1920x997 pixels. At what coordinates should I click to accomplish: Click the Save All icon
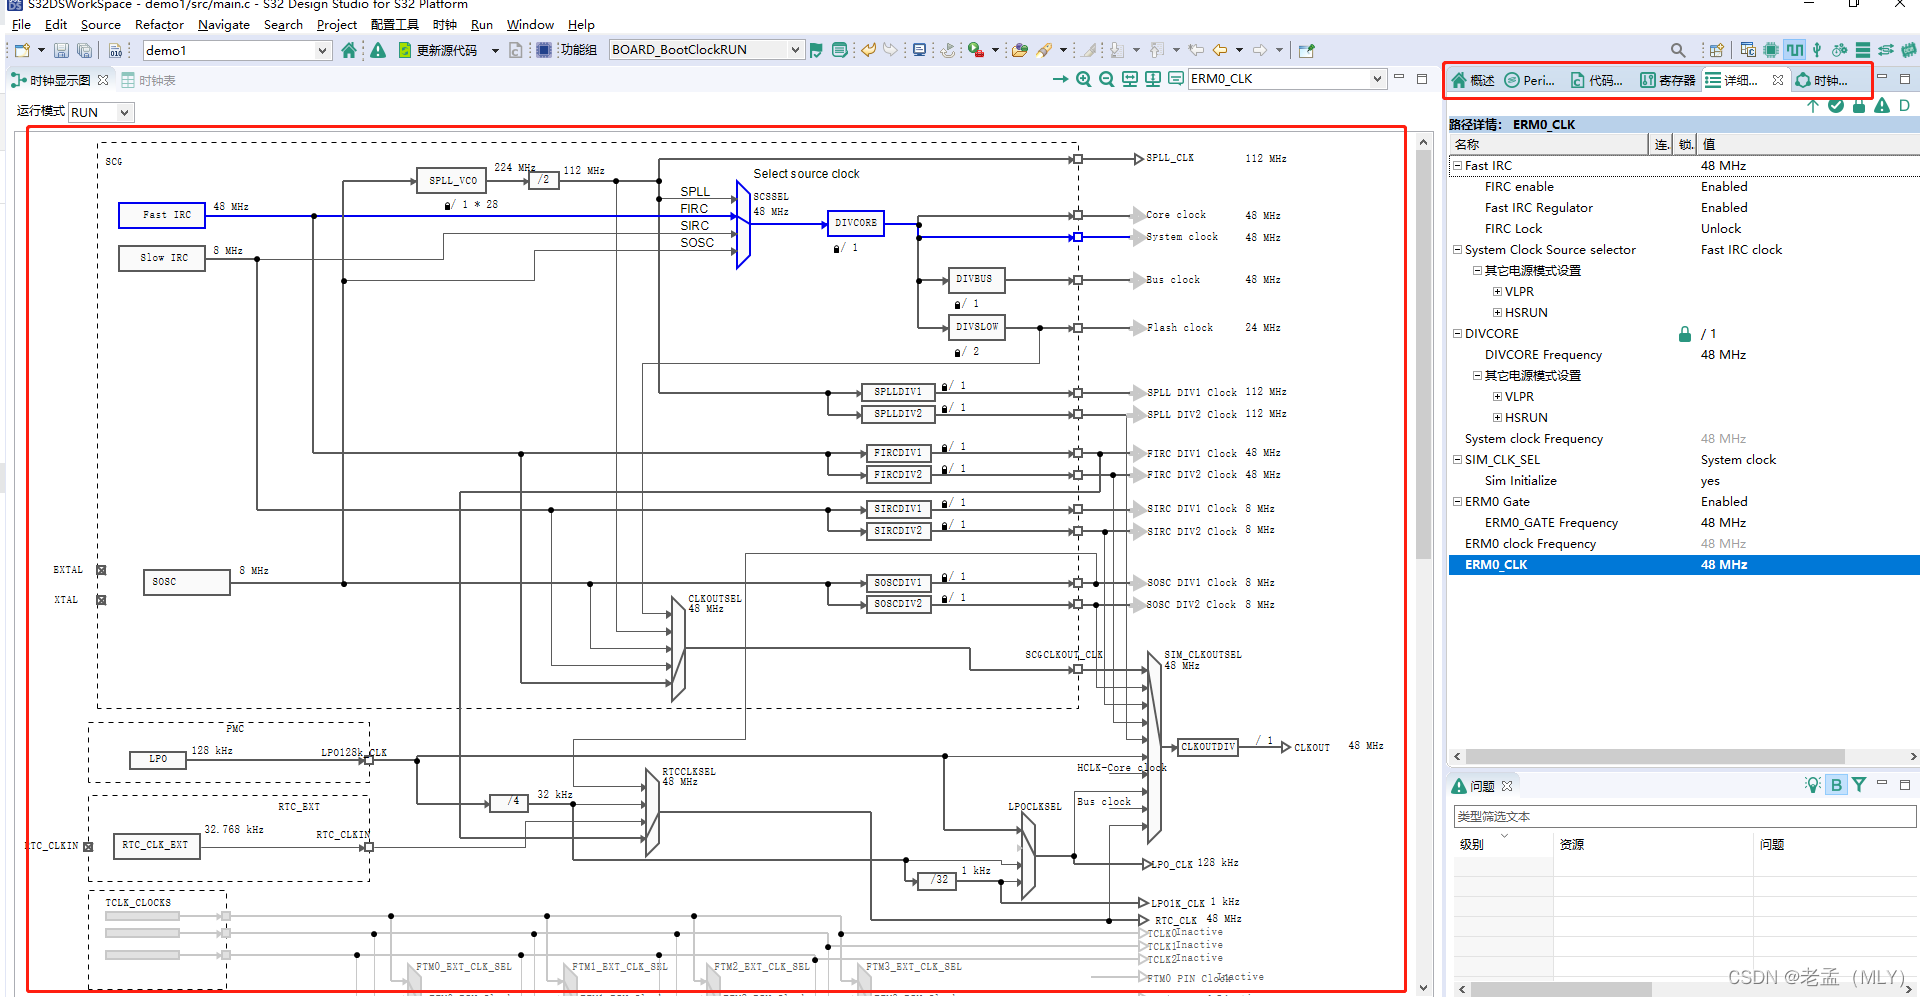coord(85,50)
